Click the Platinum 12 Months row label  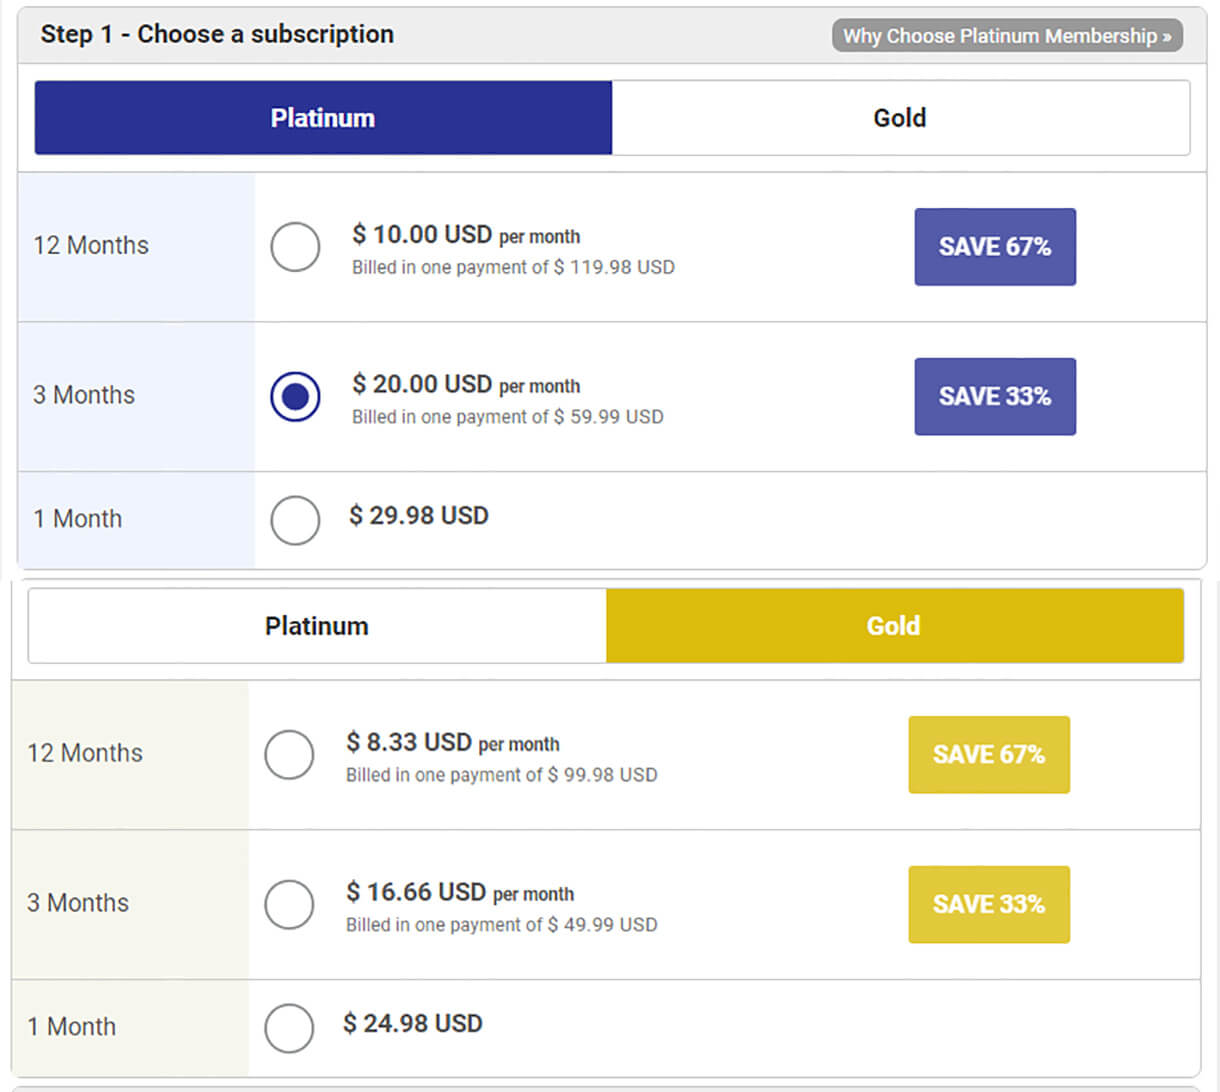(91, 246)
